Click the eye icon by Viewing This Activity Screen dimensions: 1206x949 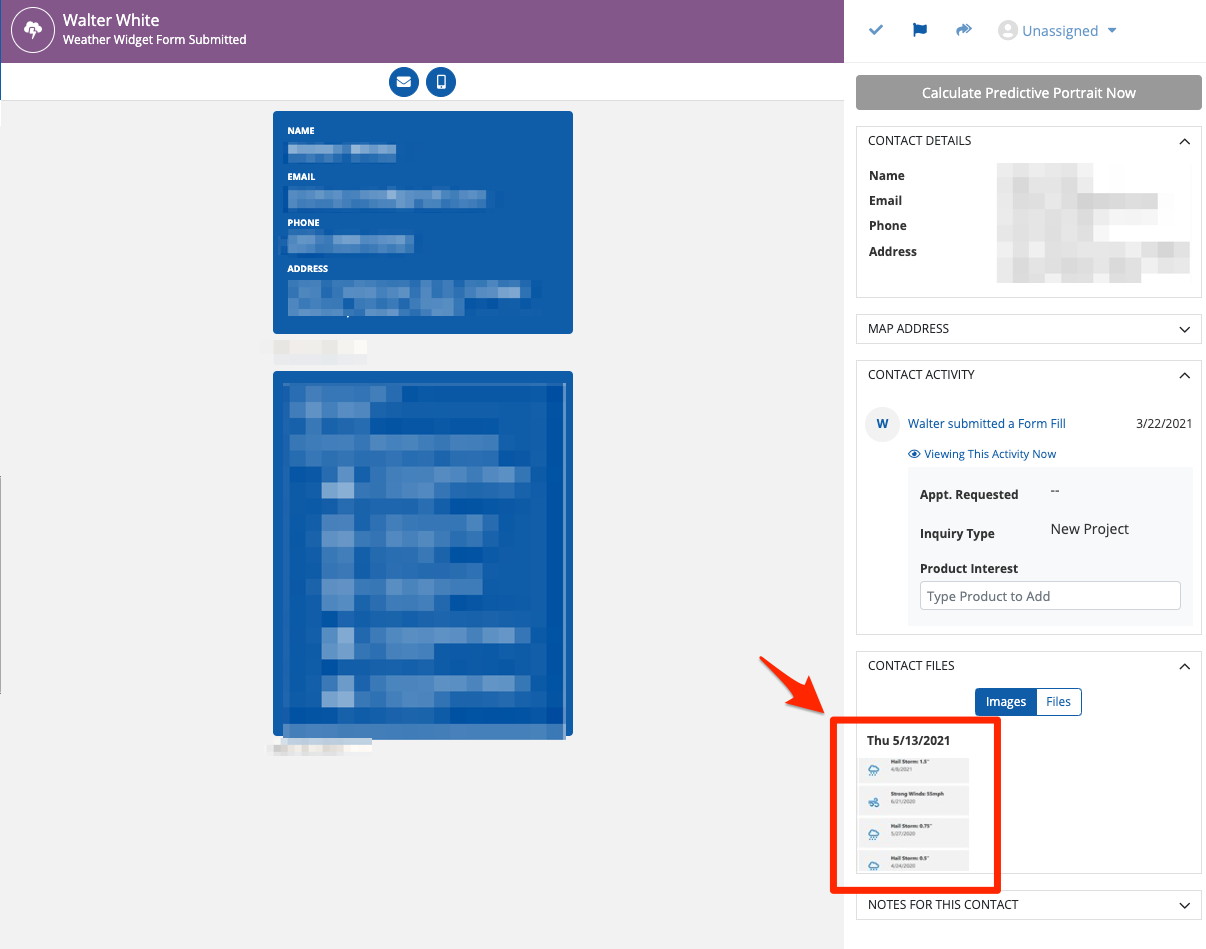tap(914, 454)
